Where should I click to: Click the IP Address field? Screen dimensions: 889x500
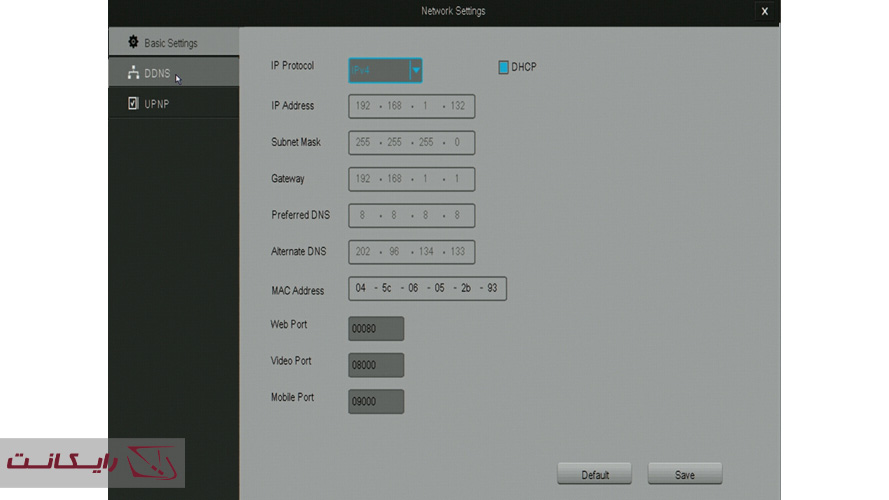tap(411, 106)
